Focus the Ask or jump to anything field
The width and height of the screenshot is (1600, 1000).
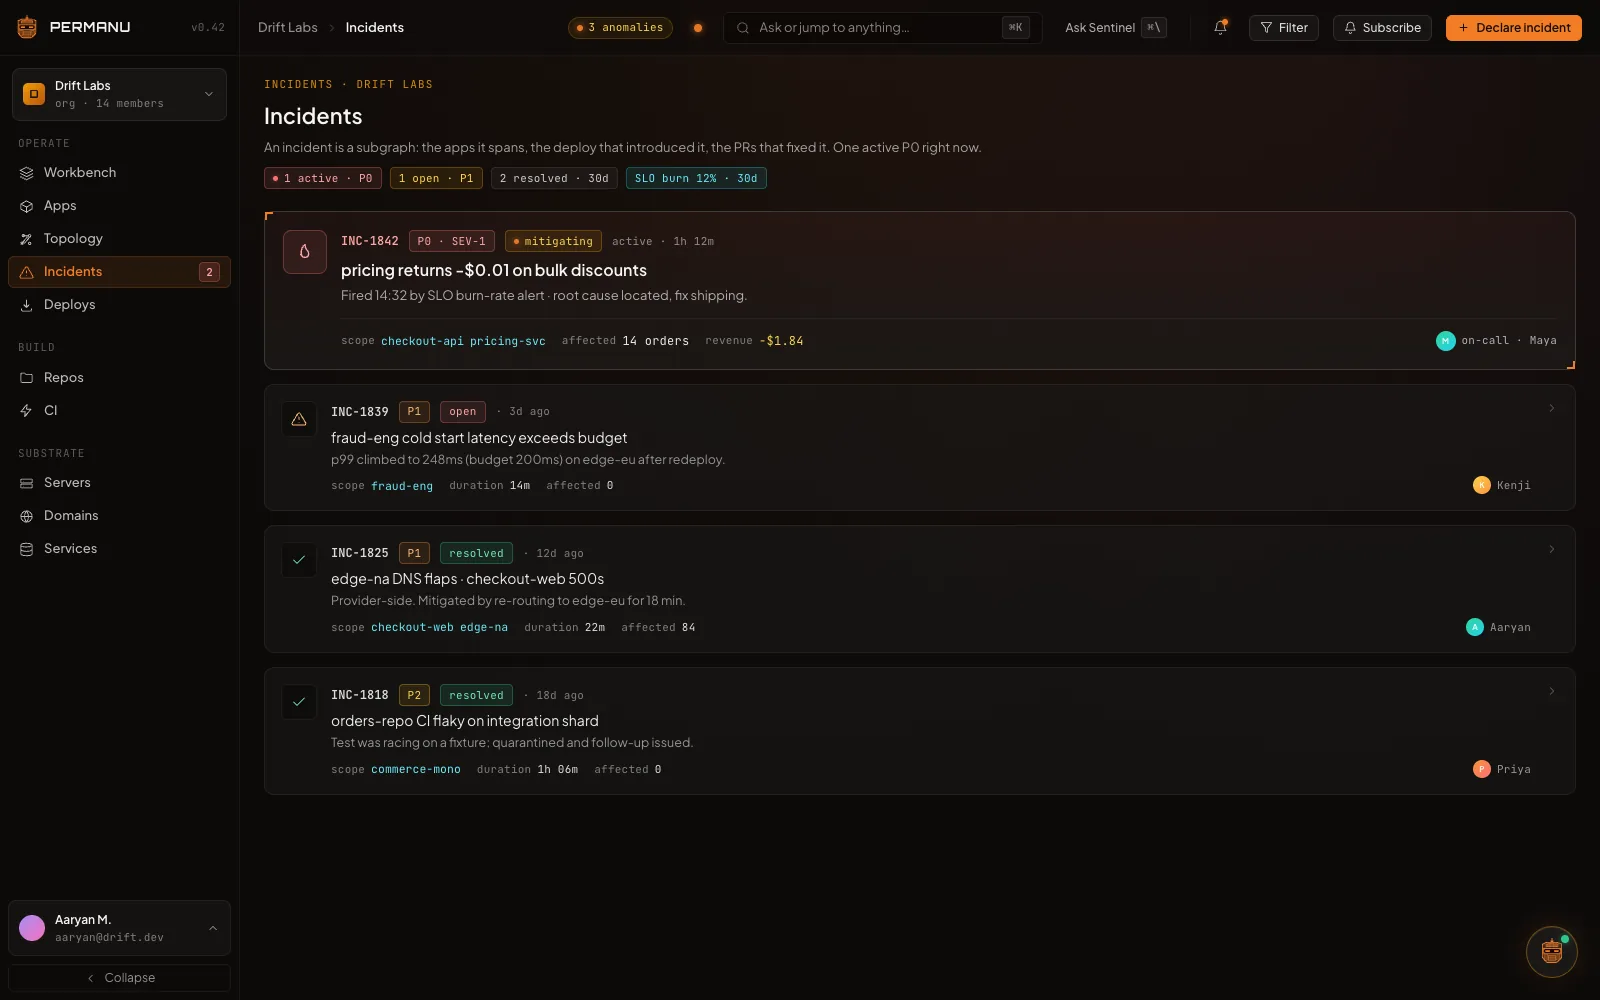point(882,27)
